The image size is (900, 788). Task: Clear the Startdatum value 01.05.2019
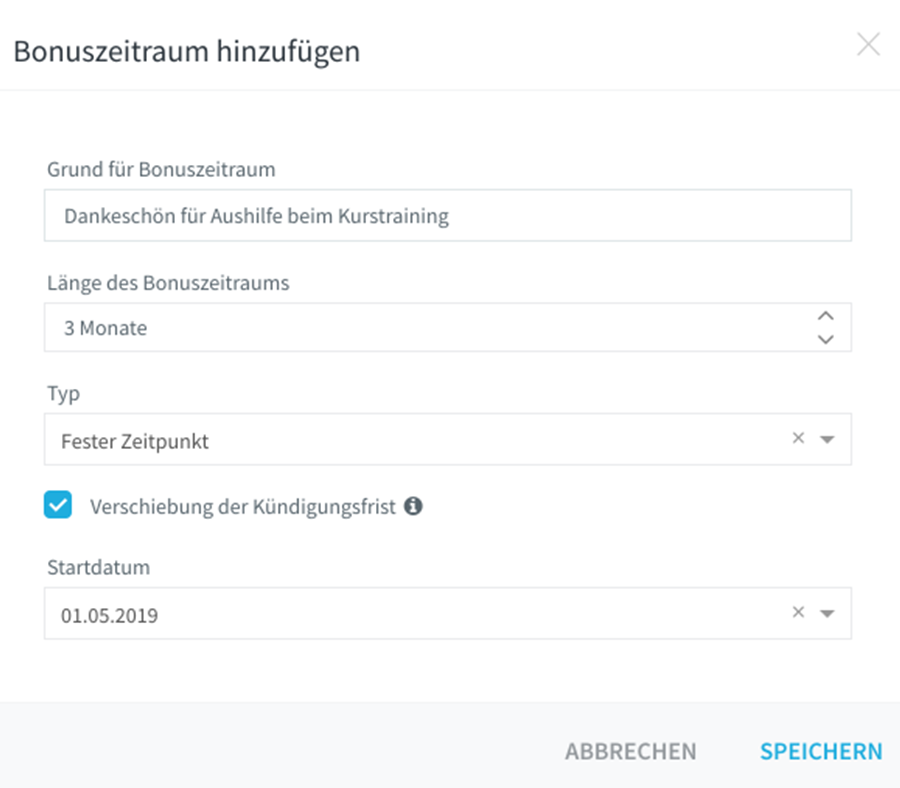[798, 612]
